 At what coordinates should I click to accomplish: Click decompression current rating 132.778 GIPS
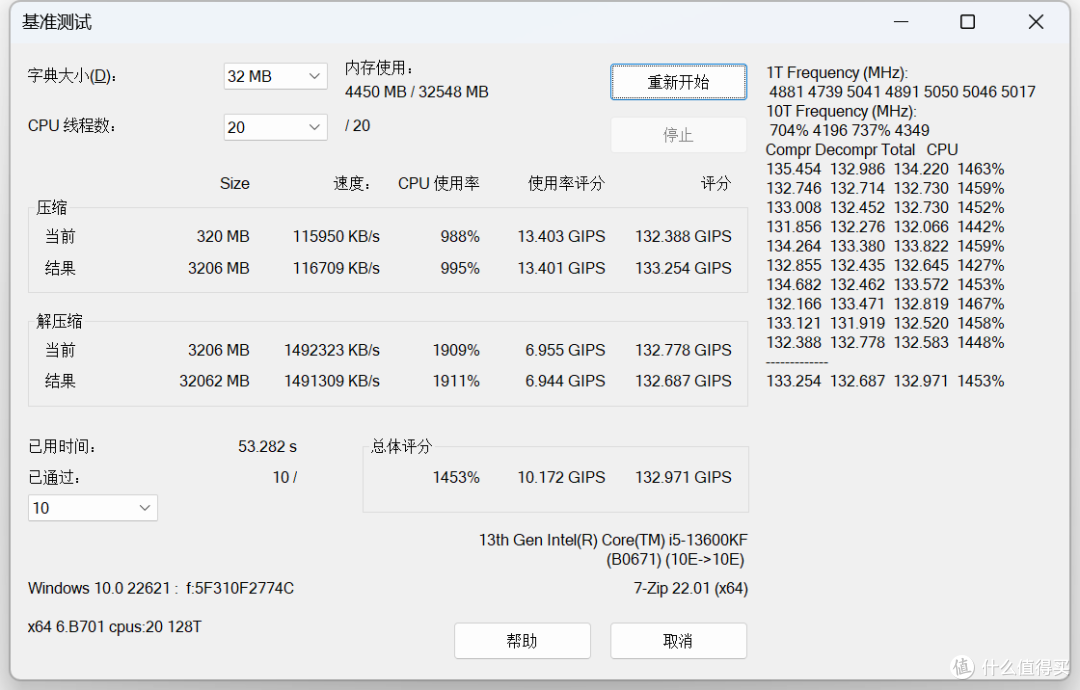(683, 350)
